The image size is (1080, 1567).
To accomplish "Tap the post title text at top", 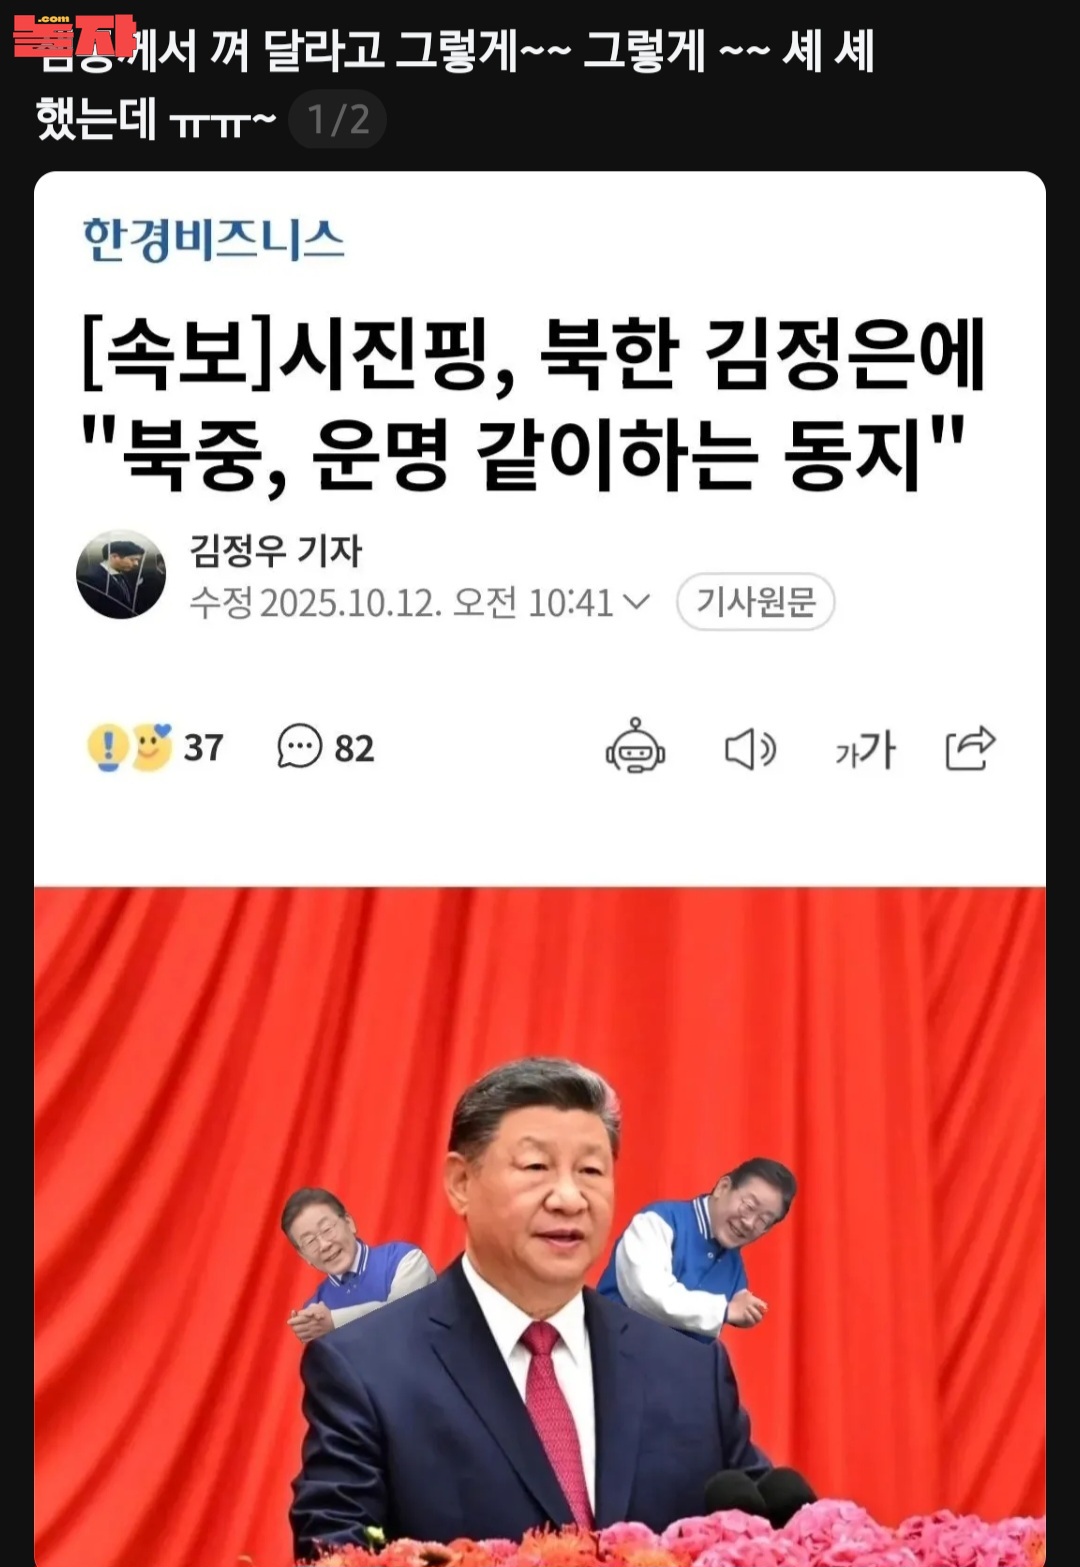I will point(455,85).
